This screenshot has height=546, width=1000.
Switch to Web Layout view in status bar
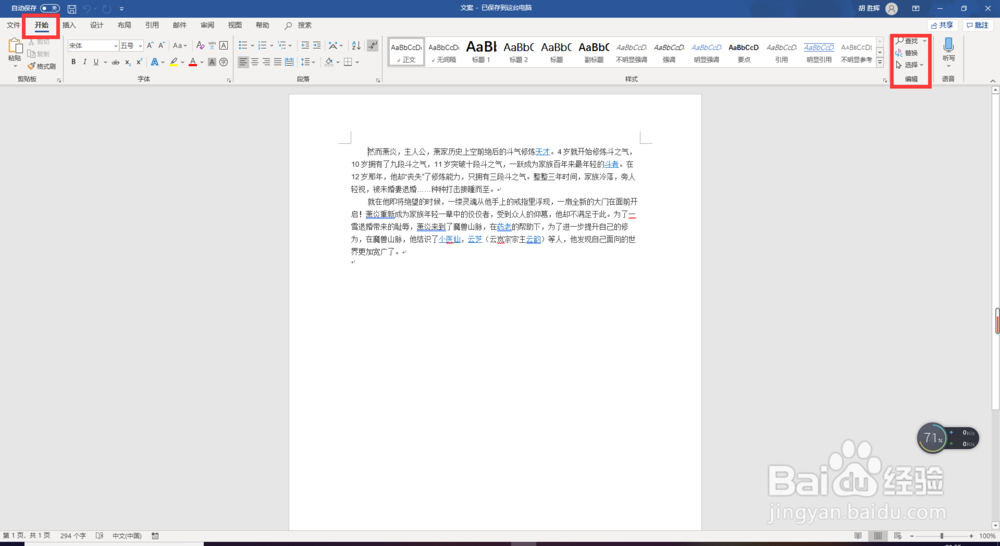(898, 536)
